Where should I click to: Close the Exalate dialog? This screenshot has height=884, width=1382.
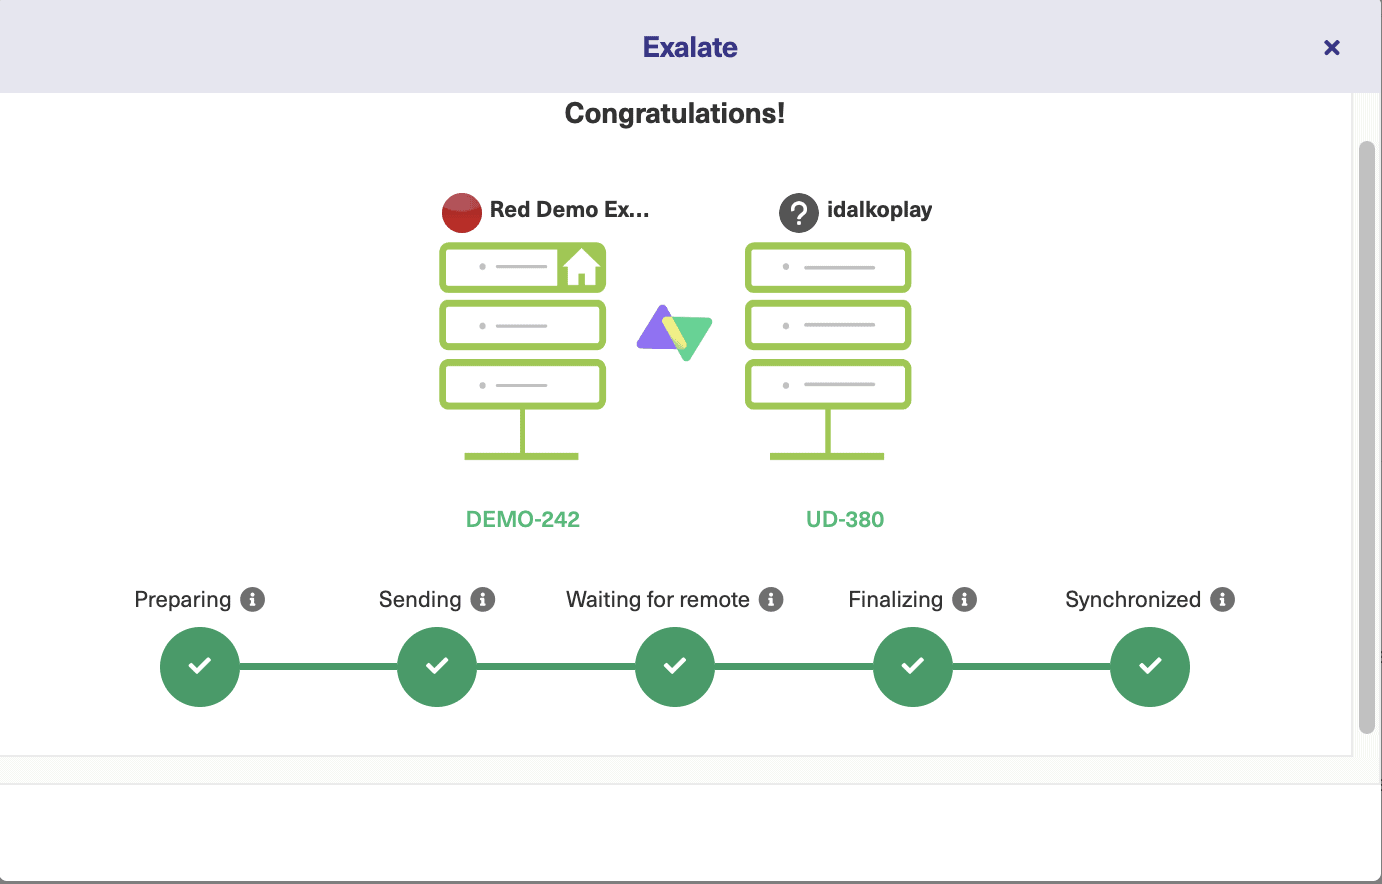click(x=1332, y=47)
